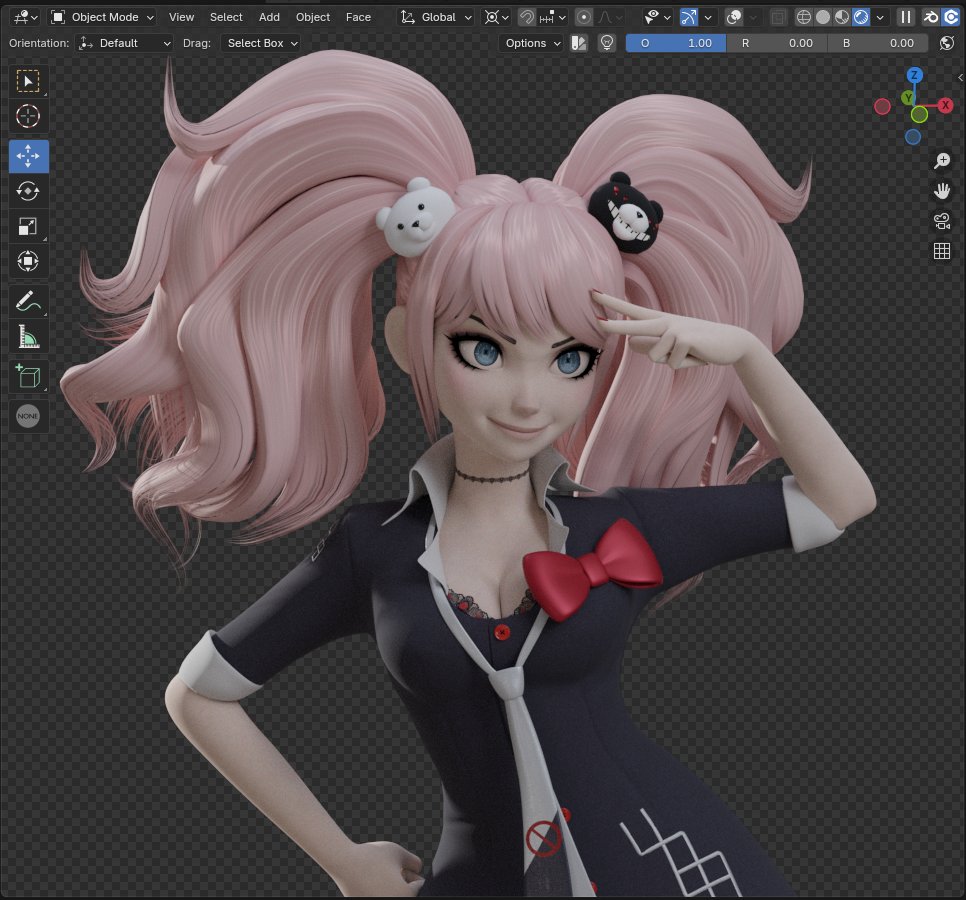The image size is (966, 900).
Task: Click the hand icon to pan the view
Action: [941, 190]
